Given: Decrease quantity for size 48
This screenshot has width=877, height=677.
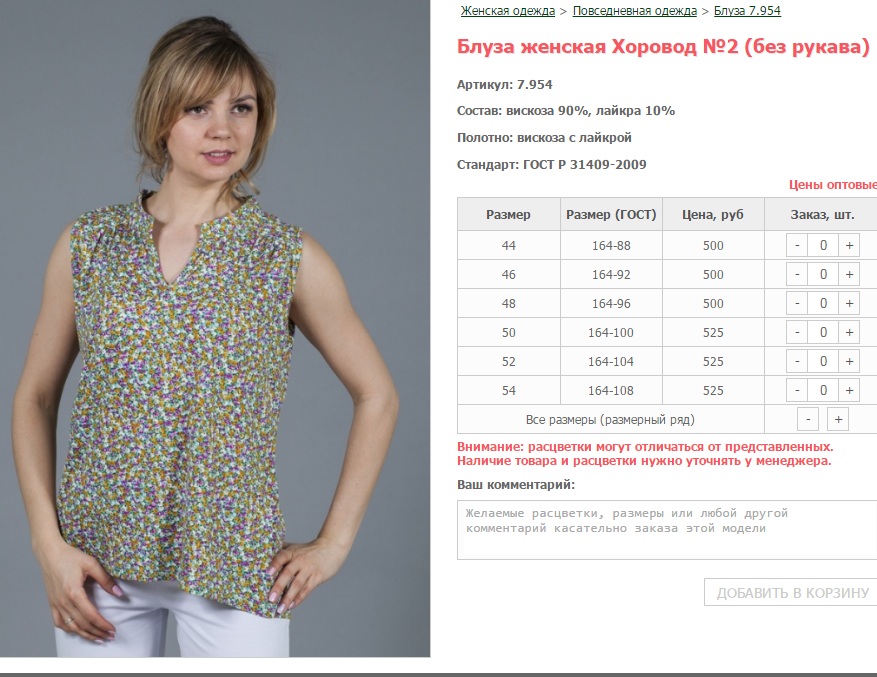Looking at the screenshot, I should coord(797,303).
